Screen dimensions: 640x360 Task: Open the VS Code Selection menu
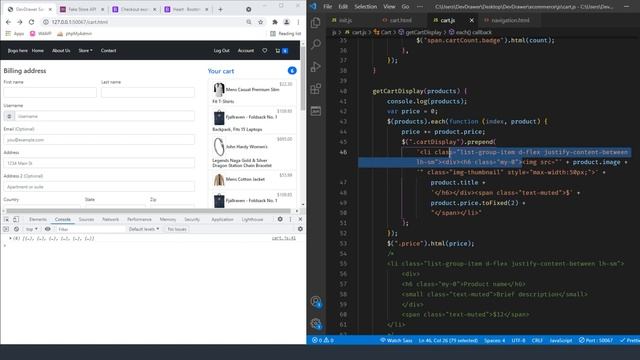[365, 7]
